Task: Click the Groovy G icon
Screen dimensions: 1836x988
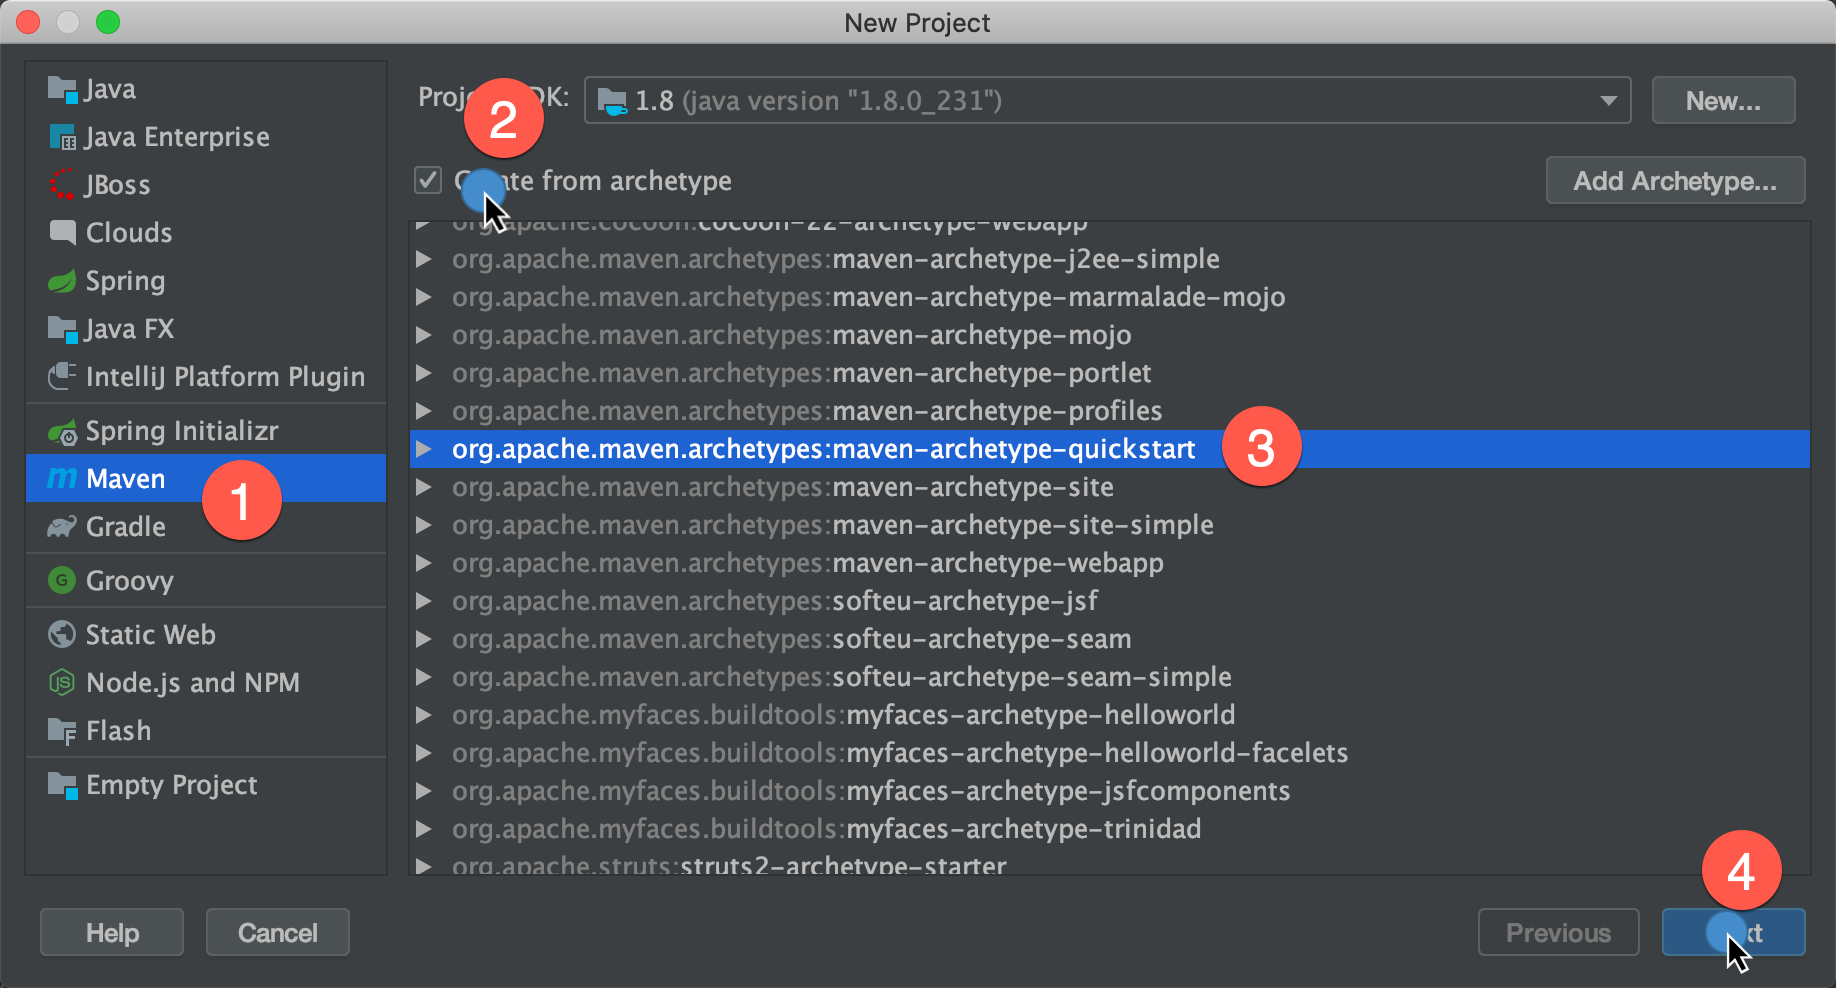Action: (62, 581)
